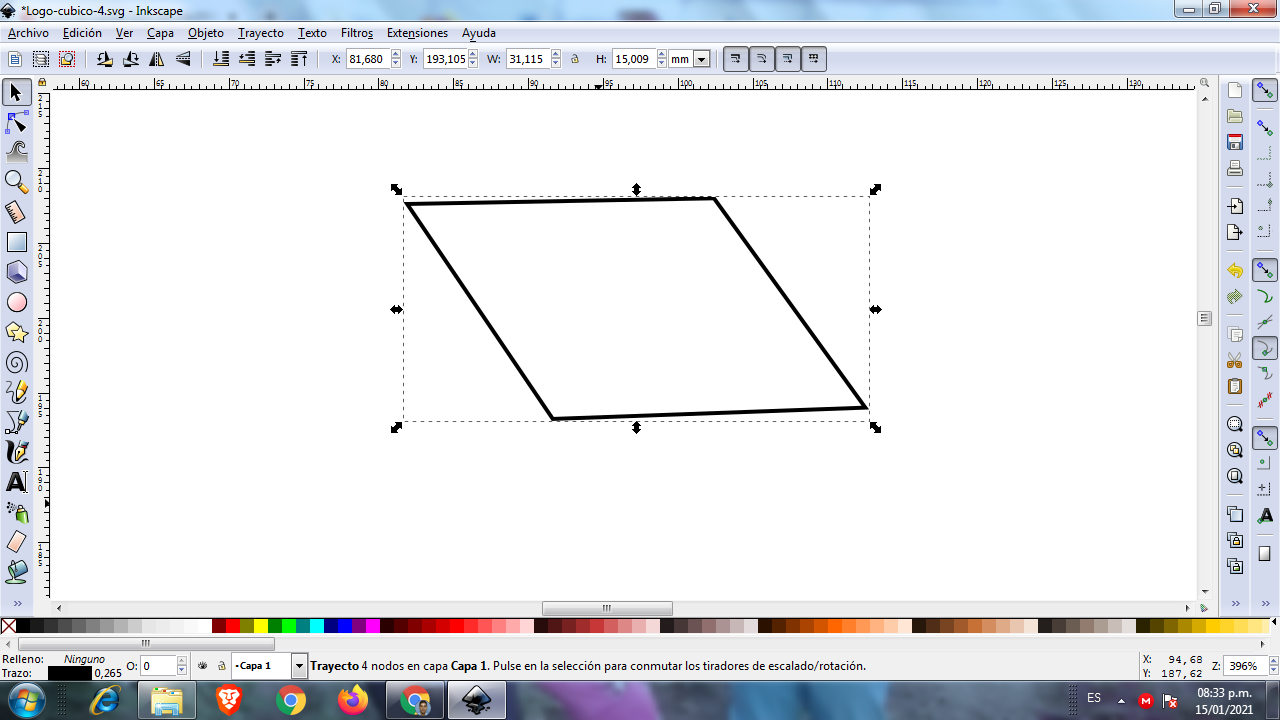The width and height of the screenshot is (1280, 720).
Task: Activate the Zoom magnifier tool
Action: 16,182
